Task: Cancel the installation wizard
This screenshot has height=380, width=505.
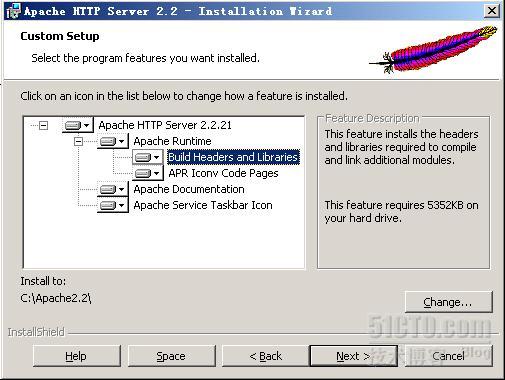Action: click(x=448, y=356)
